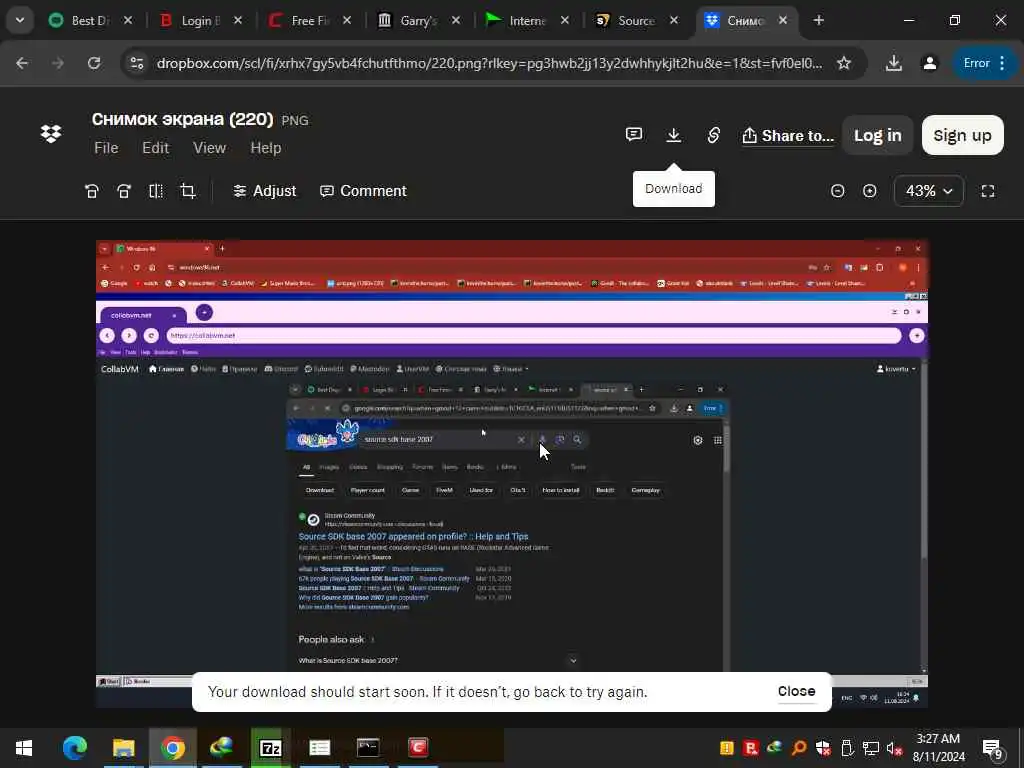Image resolution: width=1024 pixels, height=768 pixels.
Task: Open a new Chrome tab
Action: tap(818, 20)
